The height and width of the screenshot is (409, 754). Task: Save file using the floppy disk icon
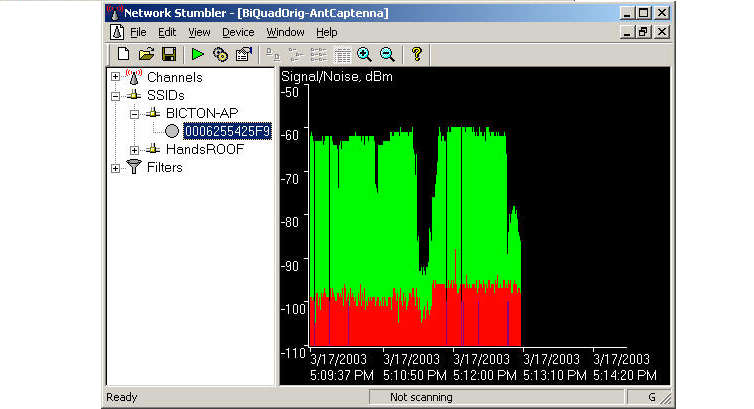[169, 54]
